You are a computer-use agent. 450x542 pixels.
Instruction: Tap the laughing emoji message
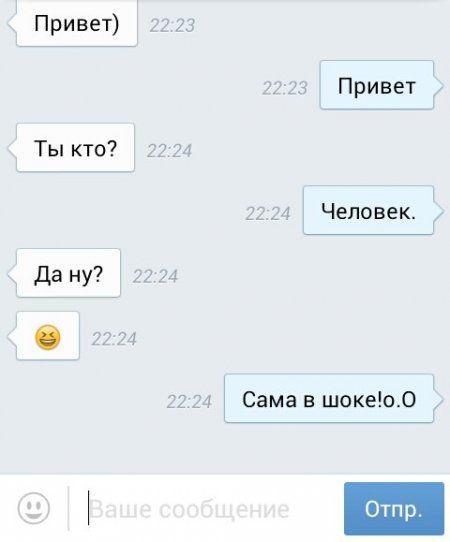(x=47, y=336)
